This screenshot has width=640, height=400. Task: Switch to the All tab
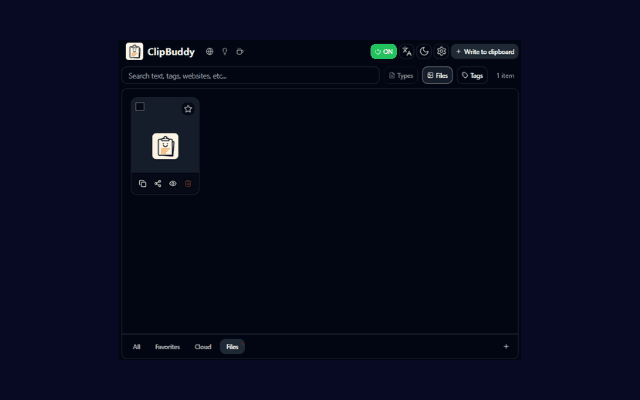coord(136,347)
